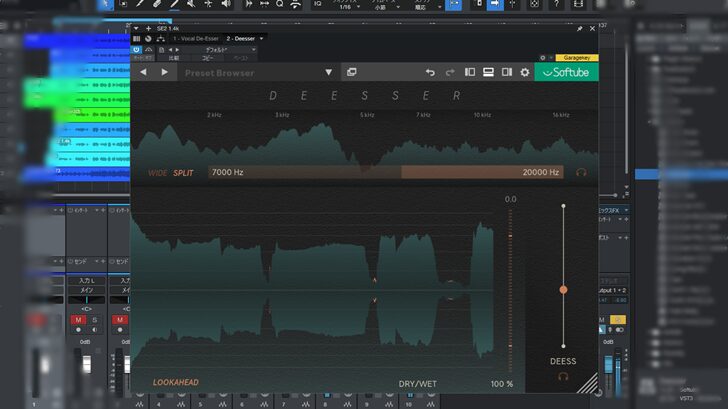728x409 pixels.
Task: Open the plugin window menu triangle
Action: [x=136, y=28]
